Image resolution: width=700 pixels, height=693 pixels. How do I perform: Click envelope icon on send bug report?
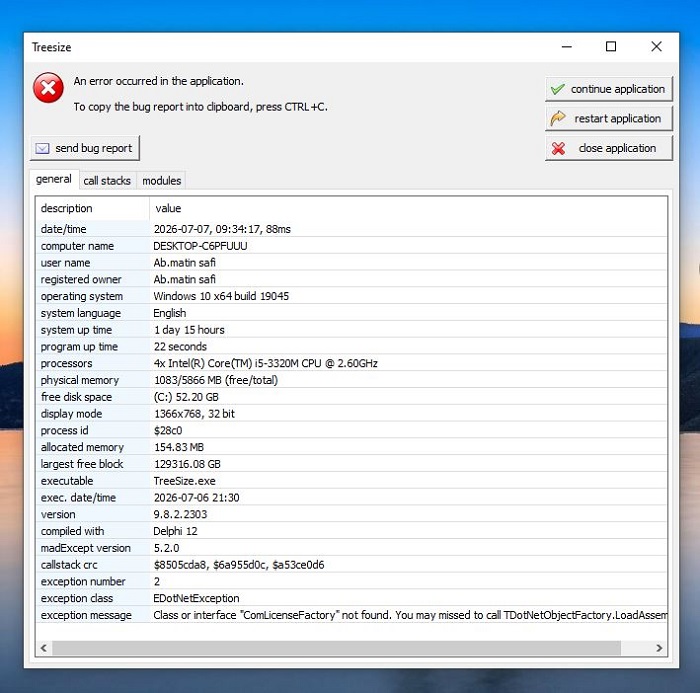tap(42, 148)
